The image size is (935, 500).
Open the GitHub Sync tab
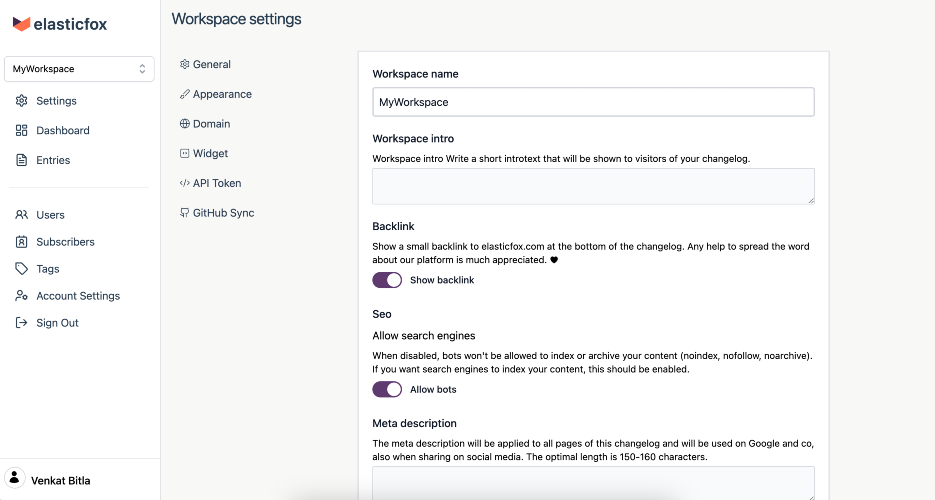pyautogui.click(x=217, y=213)
